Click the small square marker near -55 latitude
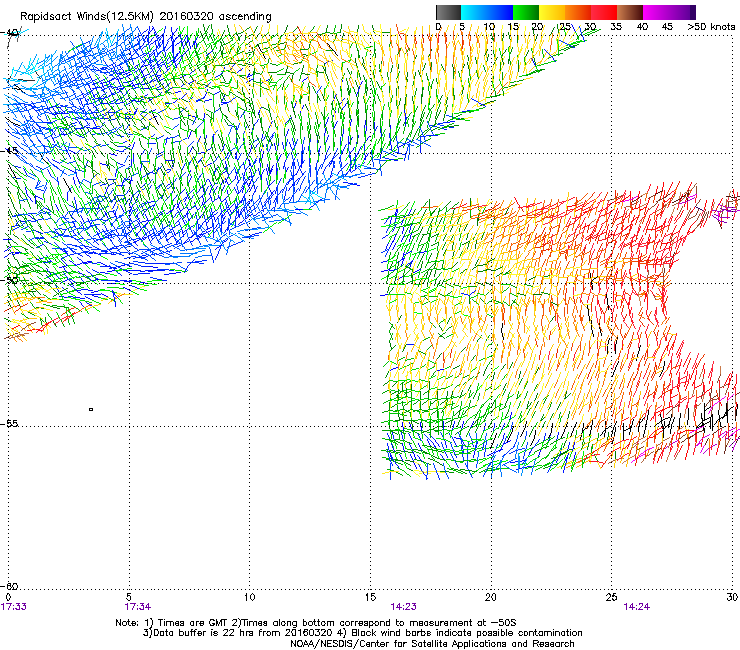This screenshot has width=740, height=650. 91,409
